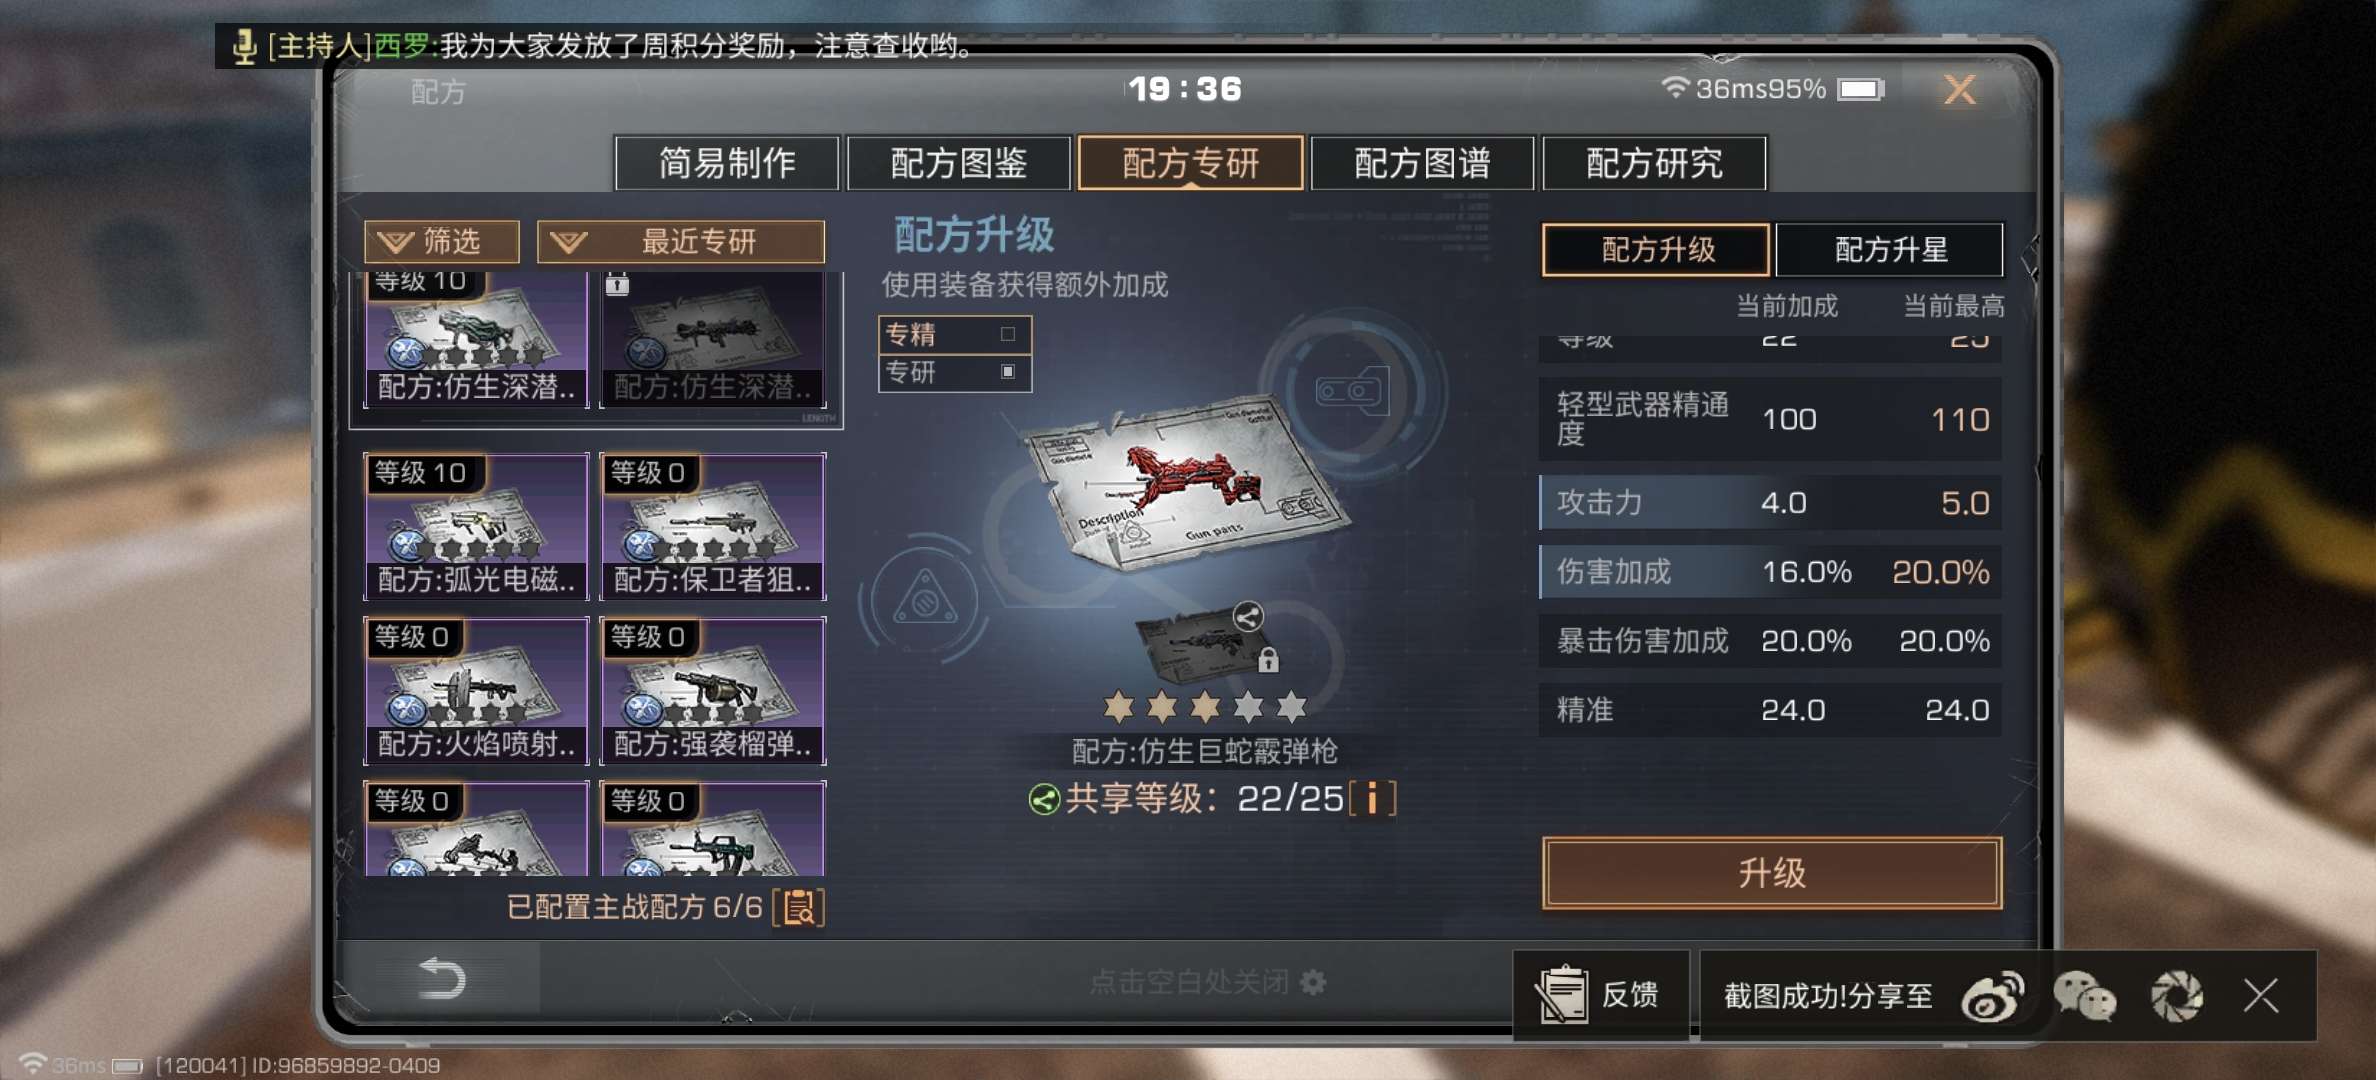The height and width of the screenshot is (1080, 2376).
Task: Select the camera slot icon above blueprint
Action: click(x=1352, y=390)
